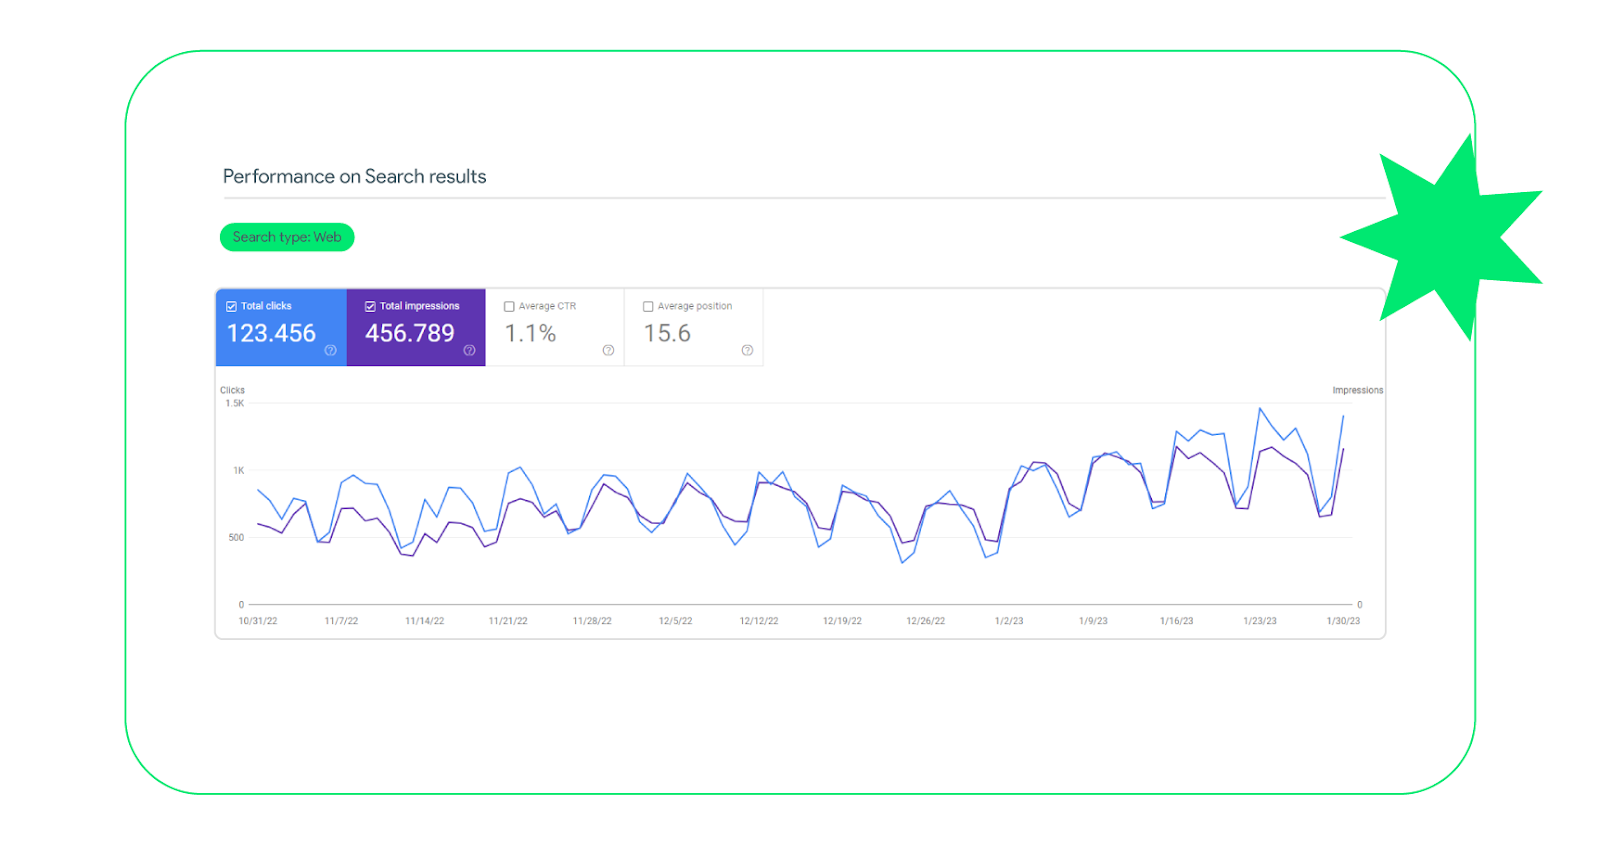Open help icon in Average position card

(x=747, y=350)
